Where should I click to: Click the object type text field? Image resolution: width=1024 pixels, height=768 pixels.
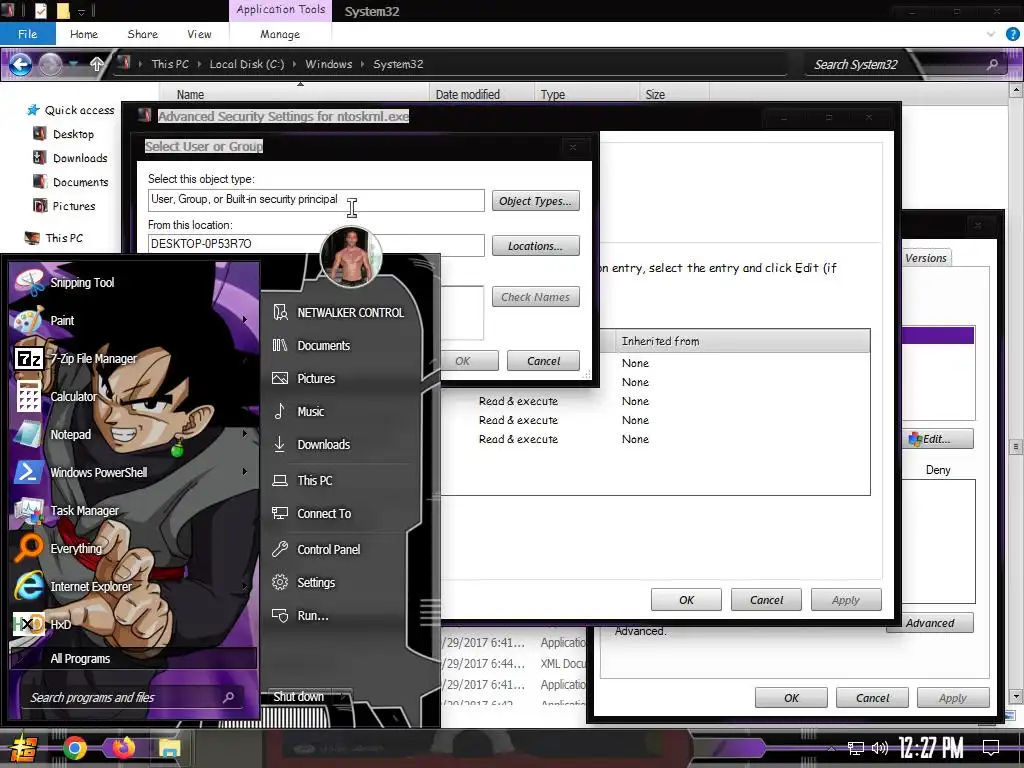pyautogui.click(x=316, y=200)
